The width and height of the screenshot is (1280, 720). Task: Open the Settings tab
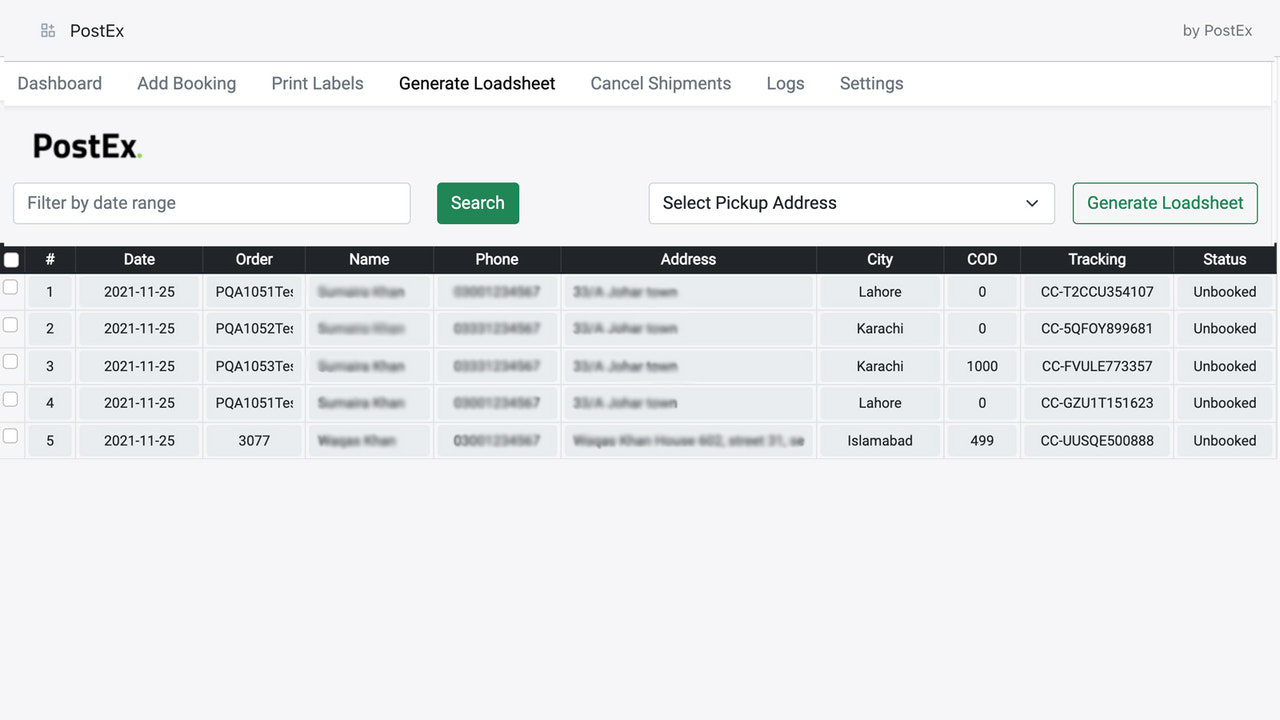click(870, 83)
